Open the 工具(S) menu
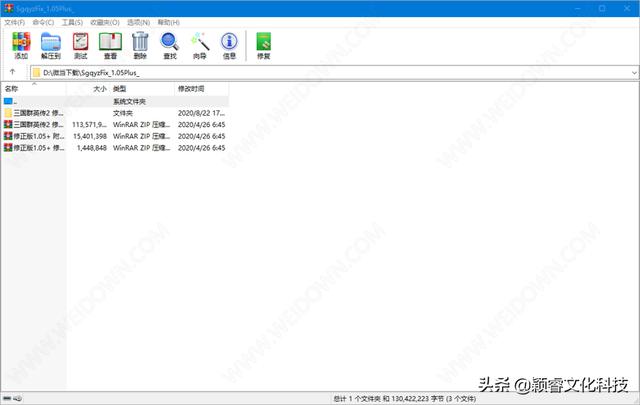Screen dimensions: 640x405 [72, 22]
